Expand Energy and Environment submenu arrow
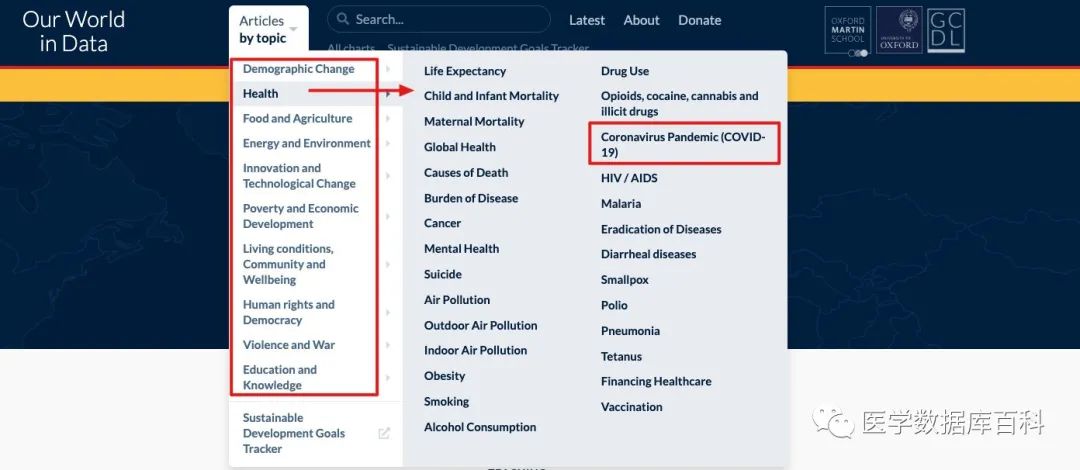1080x470 pixels. (x=388, y=143)
